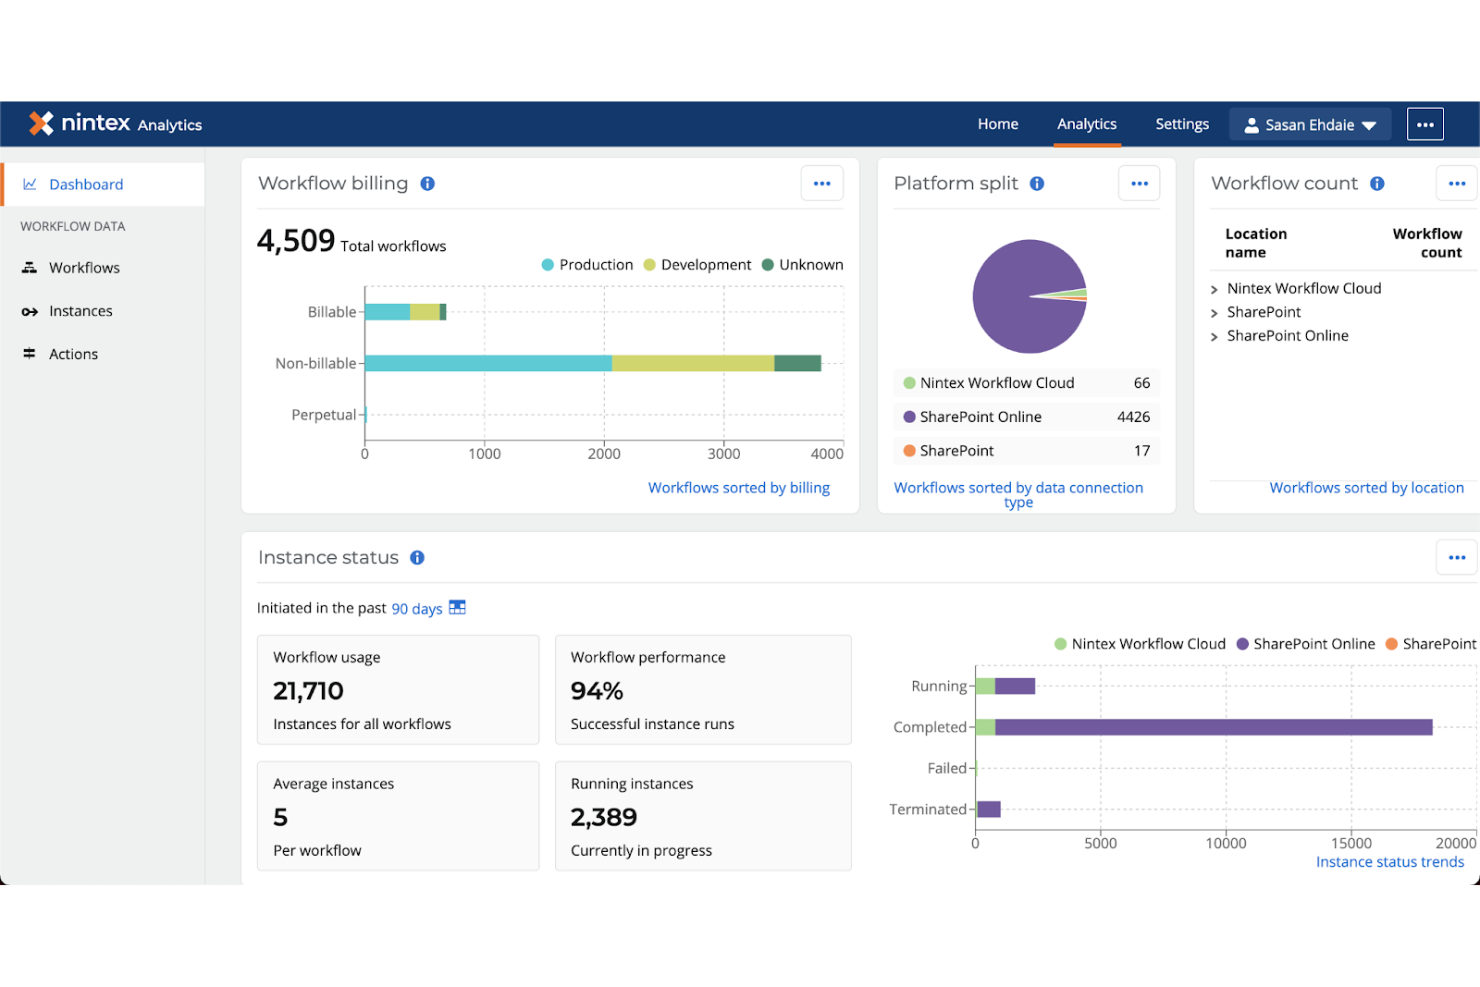This screenshot has height=987, width=1480.
Task: Select the Analytics tab
Action: pyautogui.click(x=1087, y=124)
